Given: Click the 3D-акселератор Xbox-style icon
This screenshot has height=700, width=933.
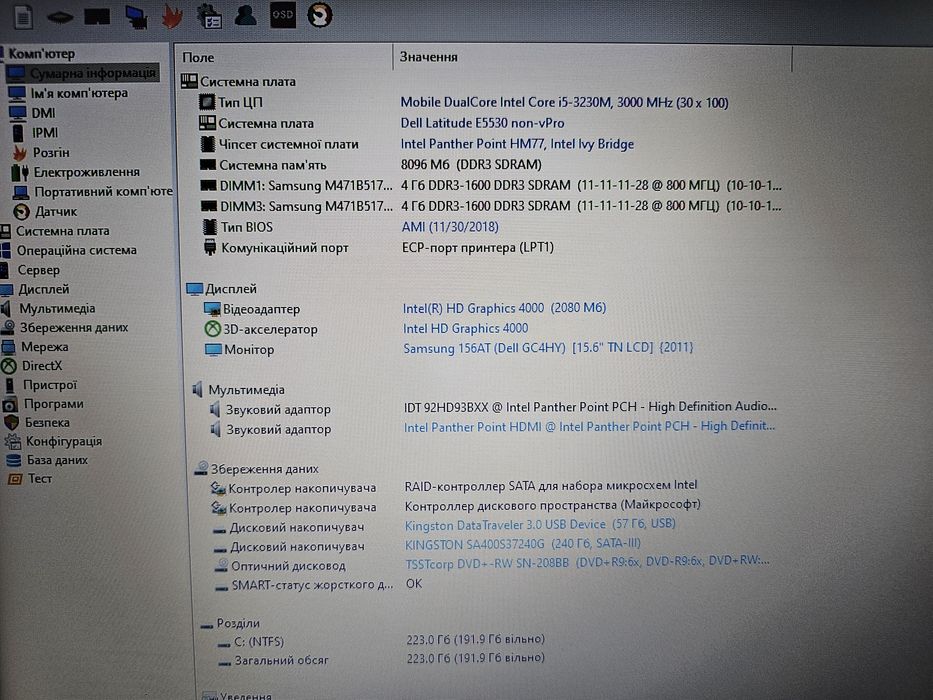Looking at the screenshot, I should [x=212, y=329].
